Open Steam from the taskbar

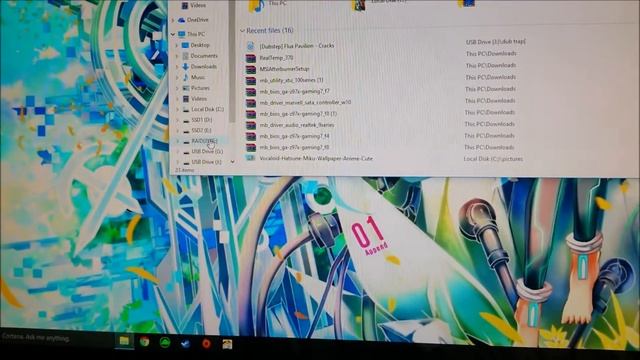pos(185,344)
